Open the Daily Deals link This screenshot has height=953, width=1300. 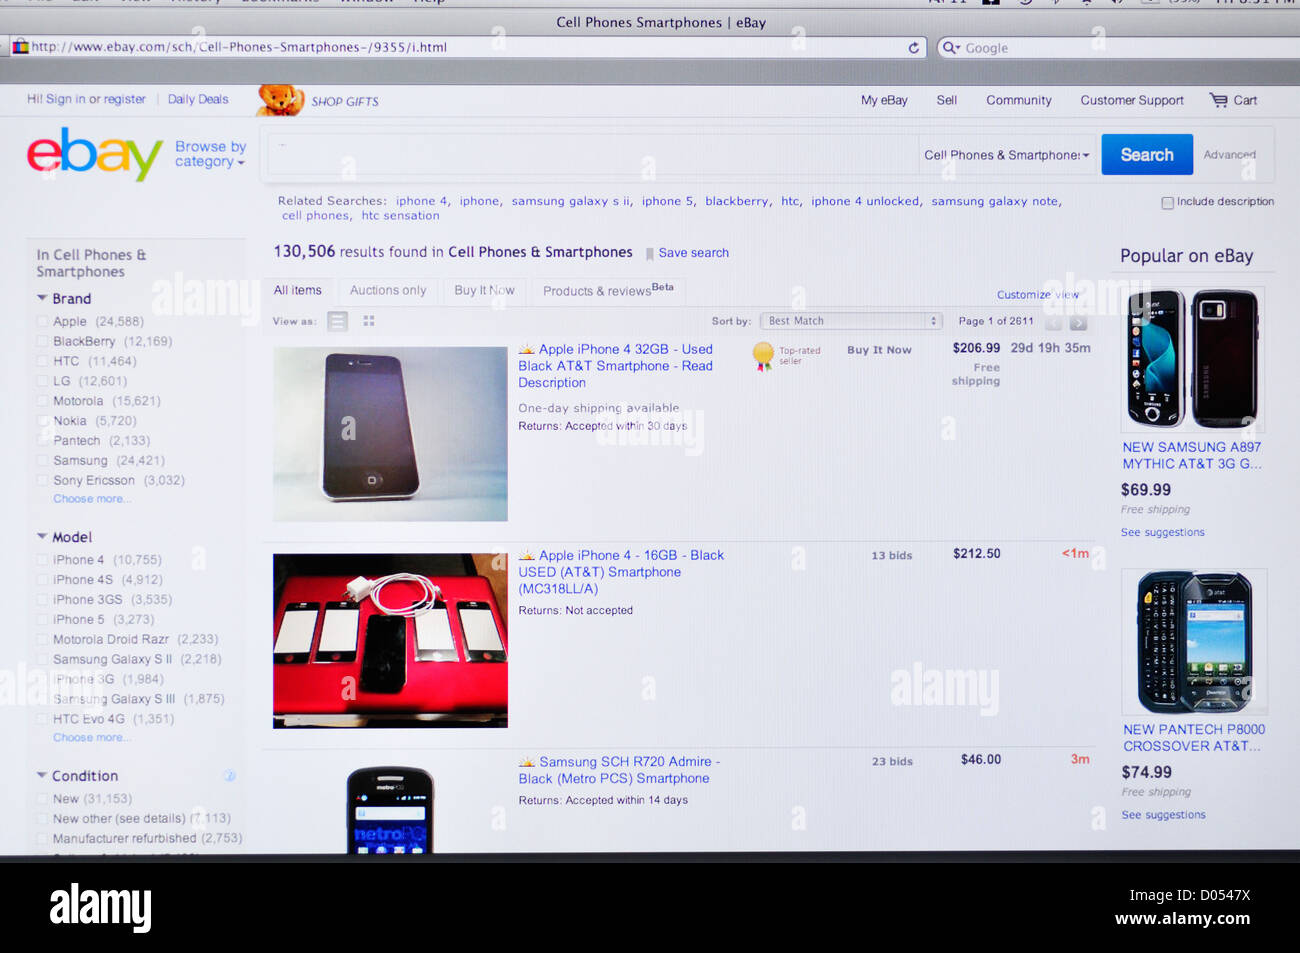pos(198,99)
